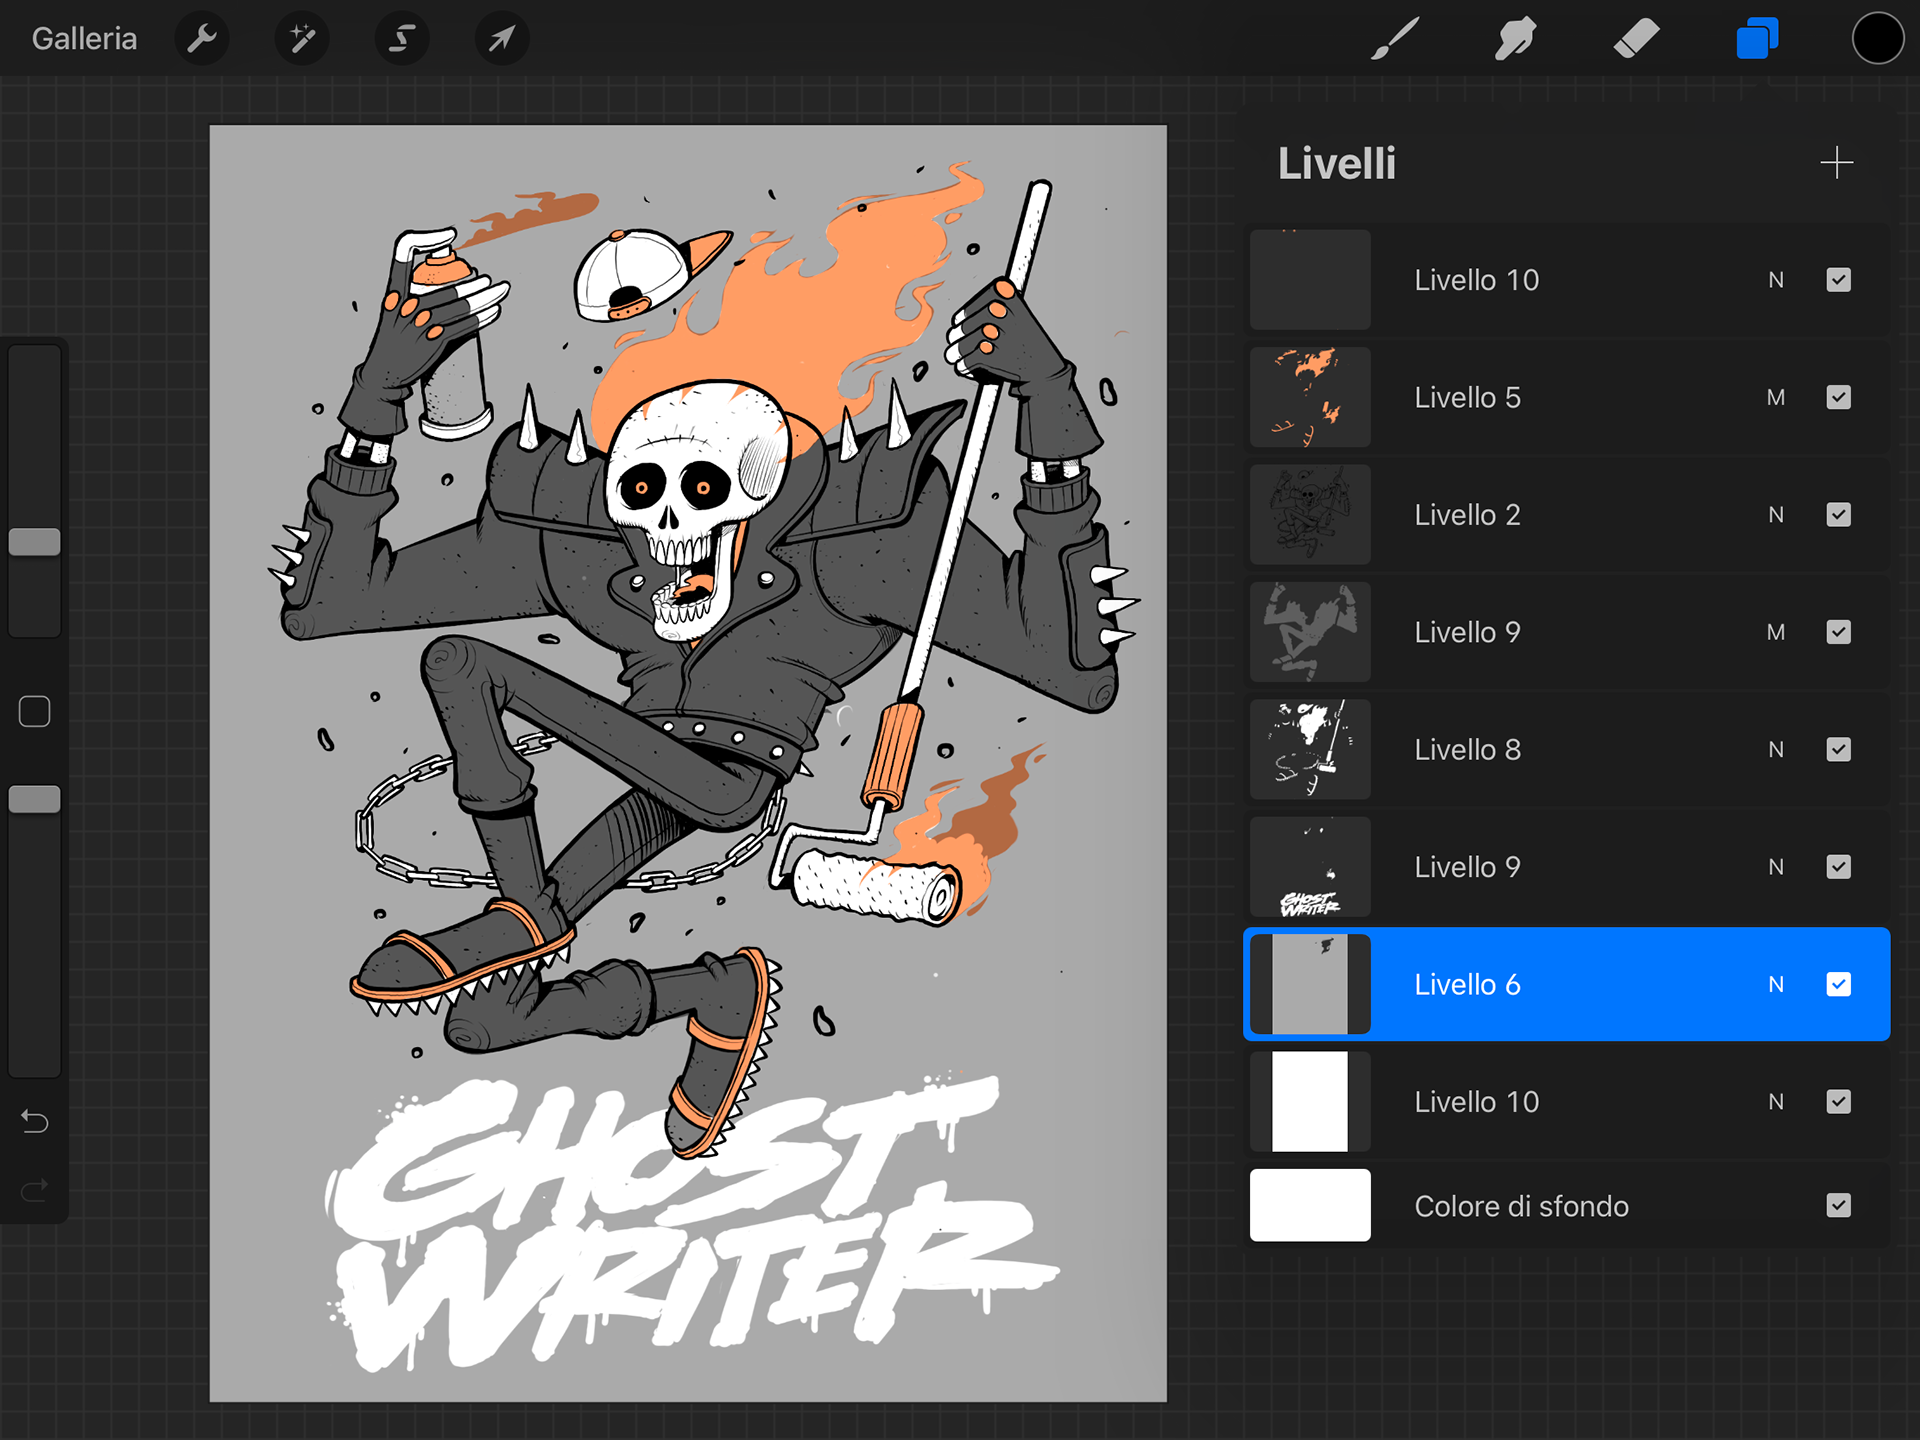Select the Brush tool
The image size is (1920, 1440).
[x=1395, y=39]
